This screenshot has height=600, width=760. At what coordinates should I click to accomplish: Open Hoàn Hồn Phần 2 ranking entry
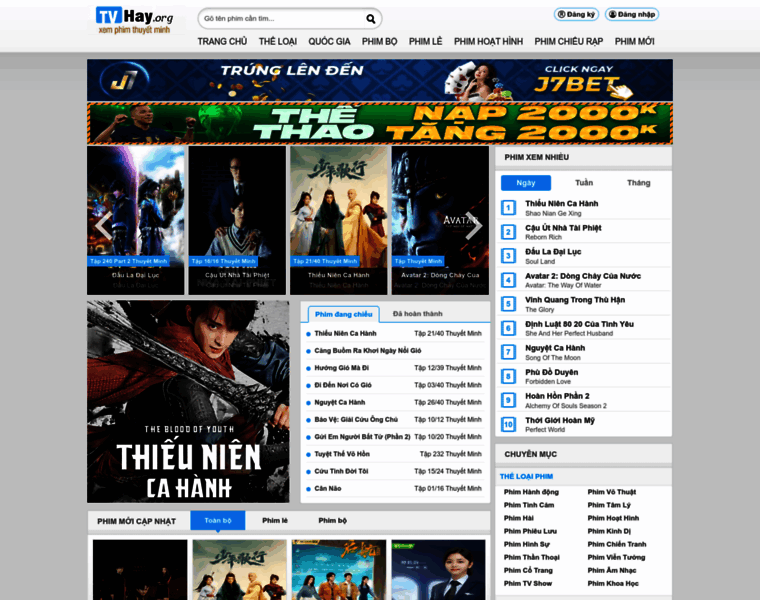pyautogui.click(x=557, y=396)
